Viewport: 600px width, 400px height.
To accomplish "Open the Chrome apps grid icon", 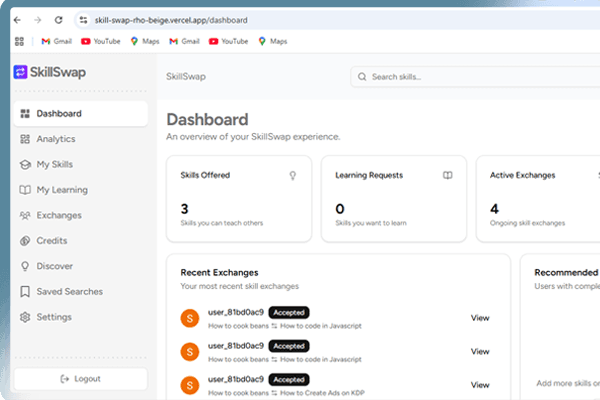I will coord(19,41).
